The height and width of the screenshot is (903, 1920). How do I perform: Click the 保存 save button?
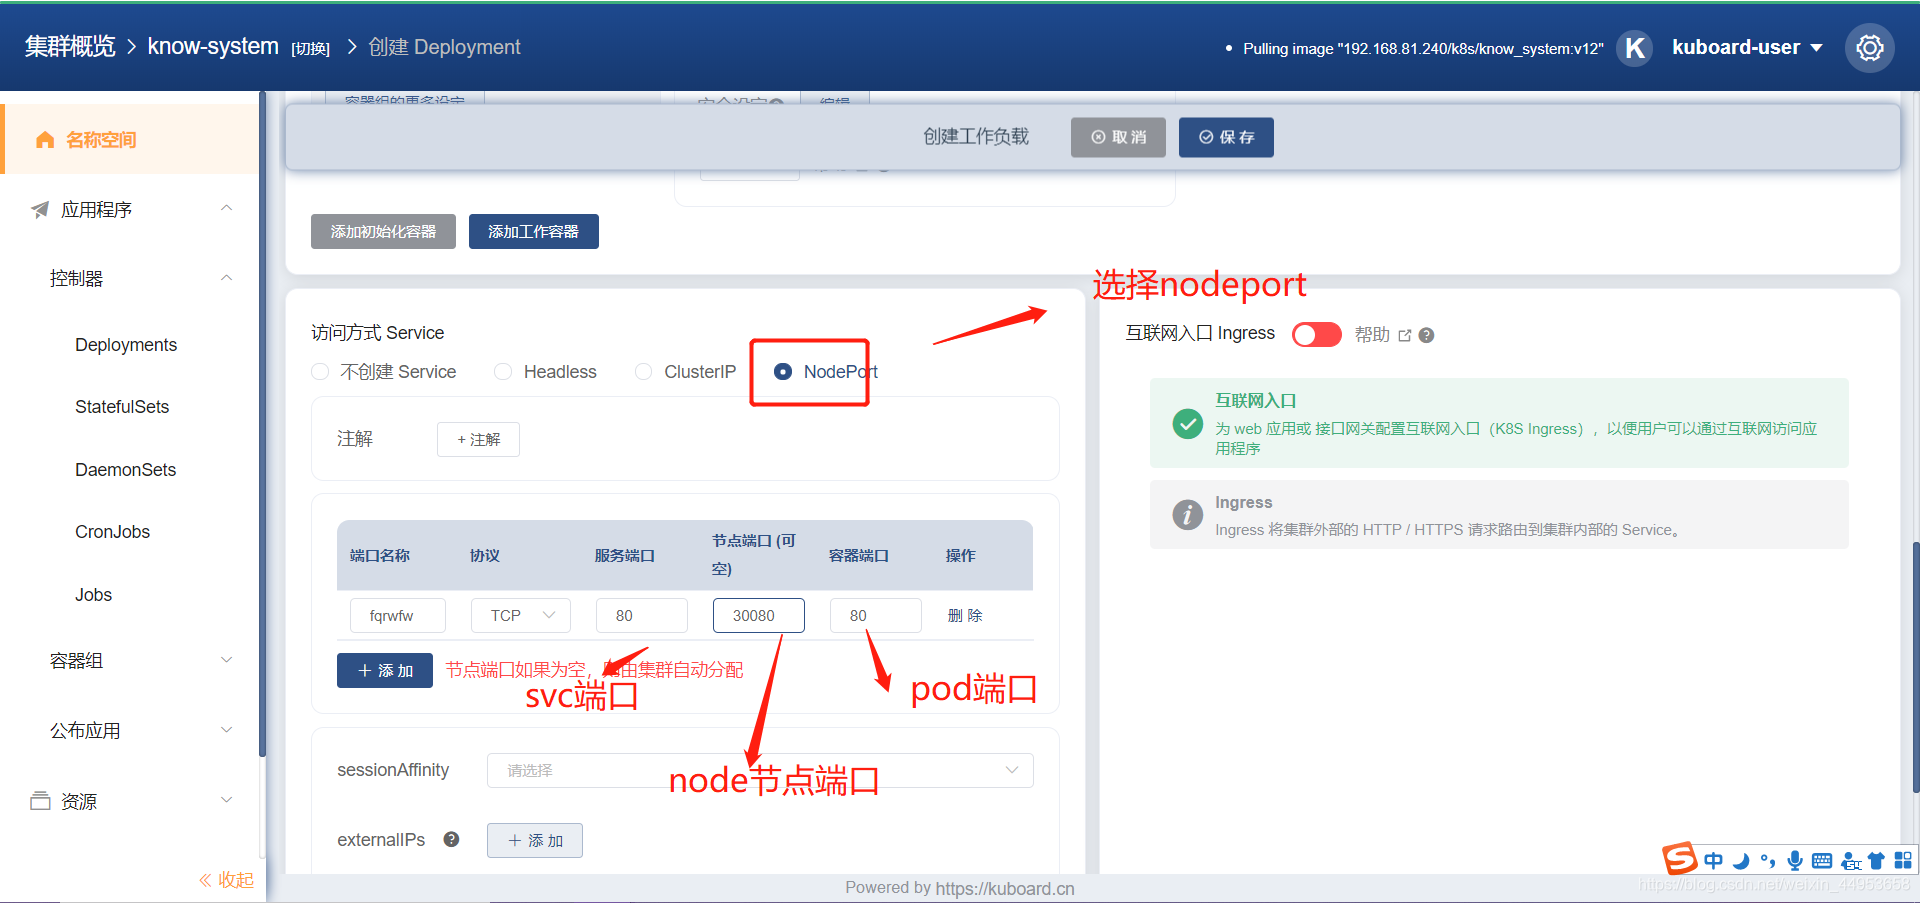(1226, 137)
